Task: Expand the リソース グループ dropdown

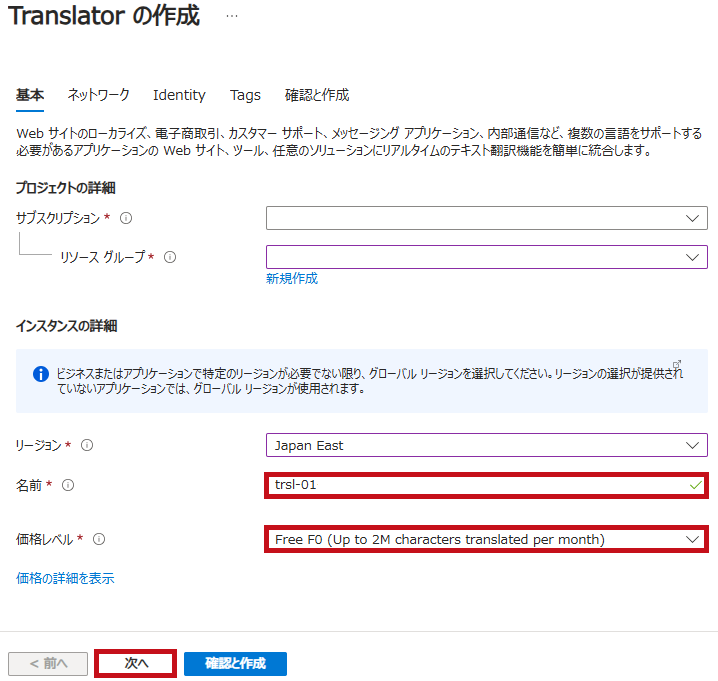Action: click(x=487, y=257)
